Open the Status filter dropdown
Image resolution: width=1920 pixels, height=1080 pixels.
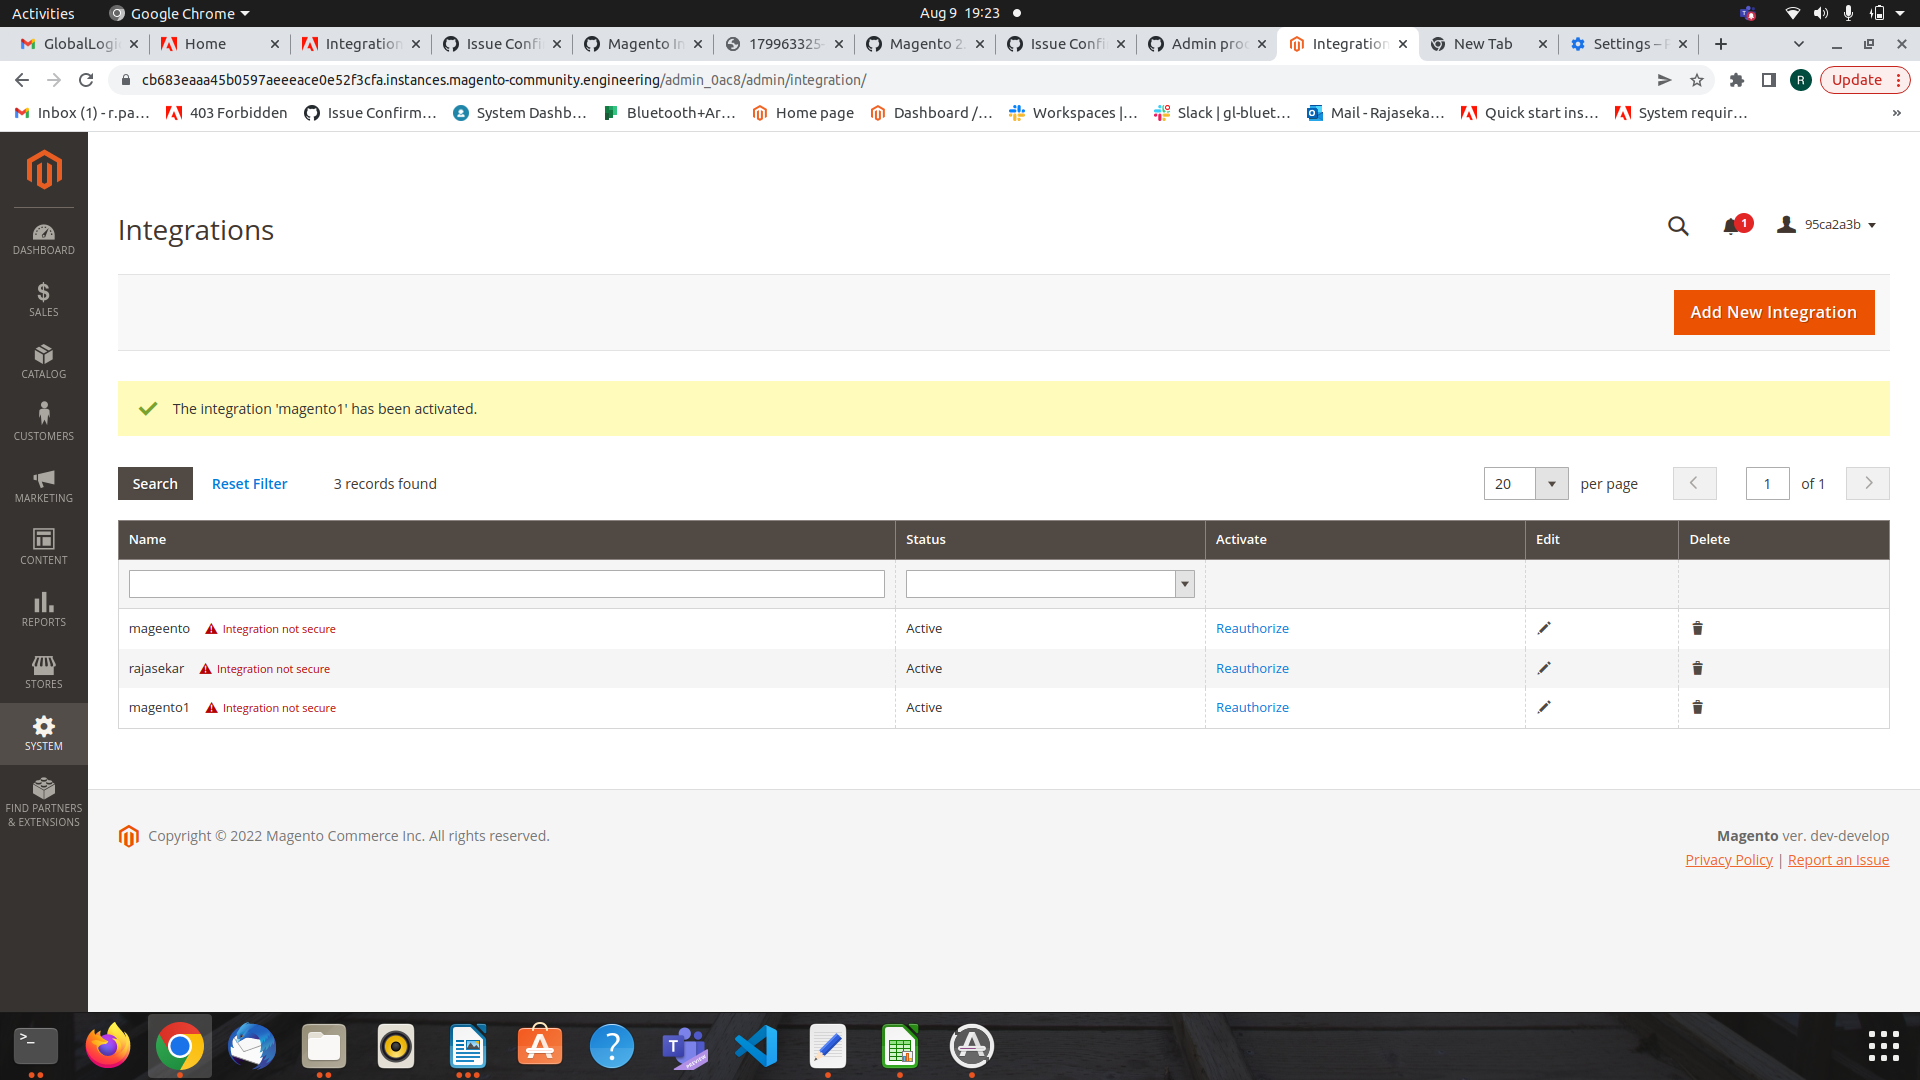(1184, 583)
